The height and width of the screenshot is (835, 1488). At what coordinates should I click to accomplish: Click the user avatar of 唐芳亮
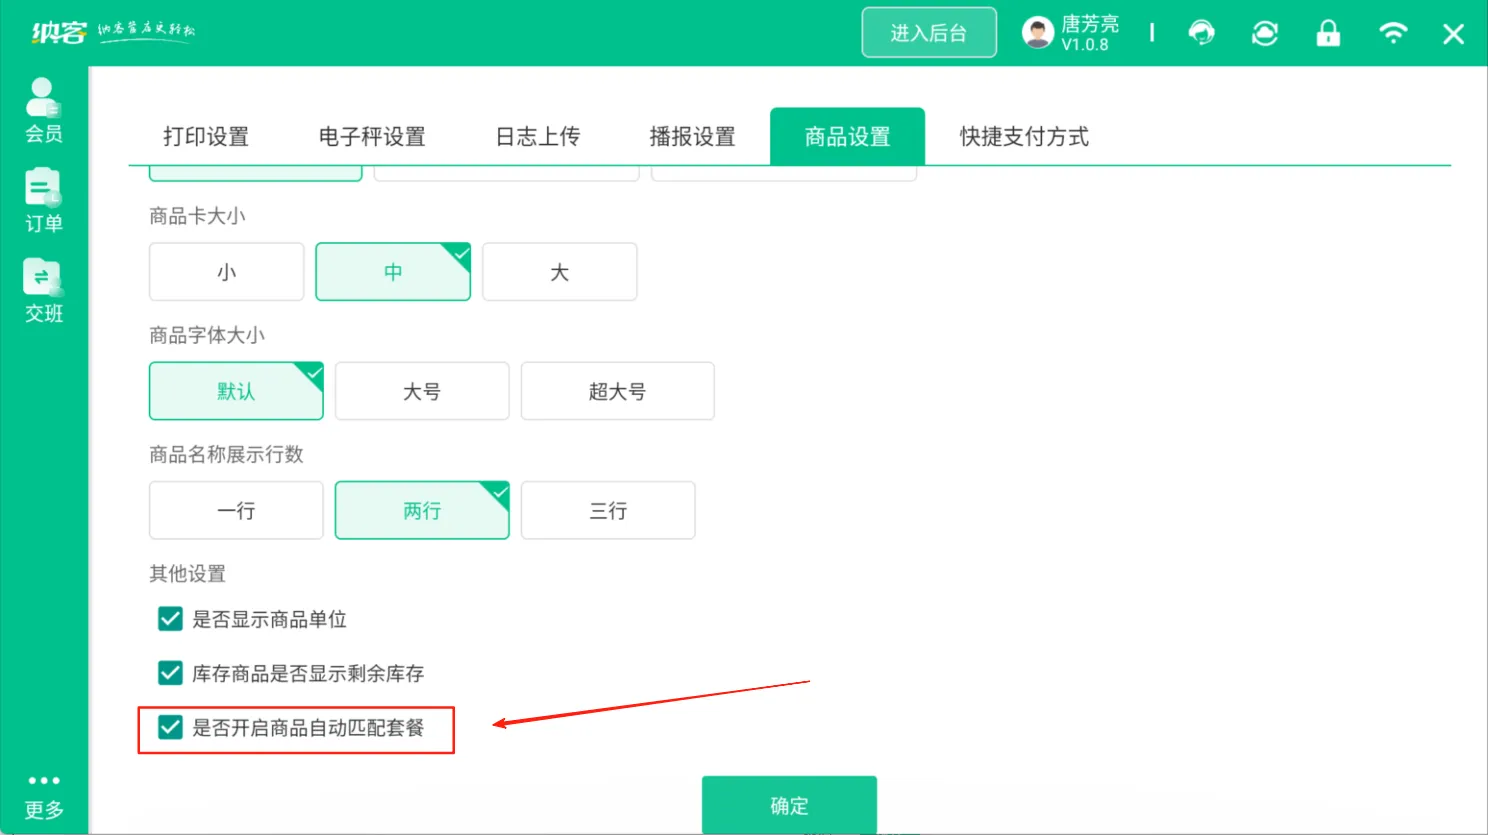(1037, 33)
